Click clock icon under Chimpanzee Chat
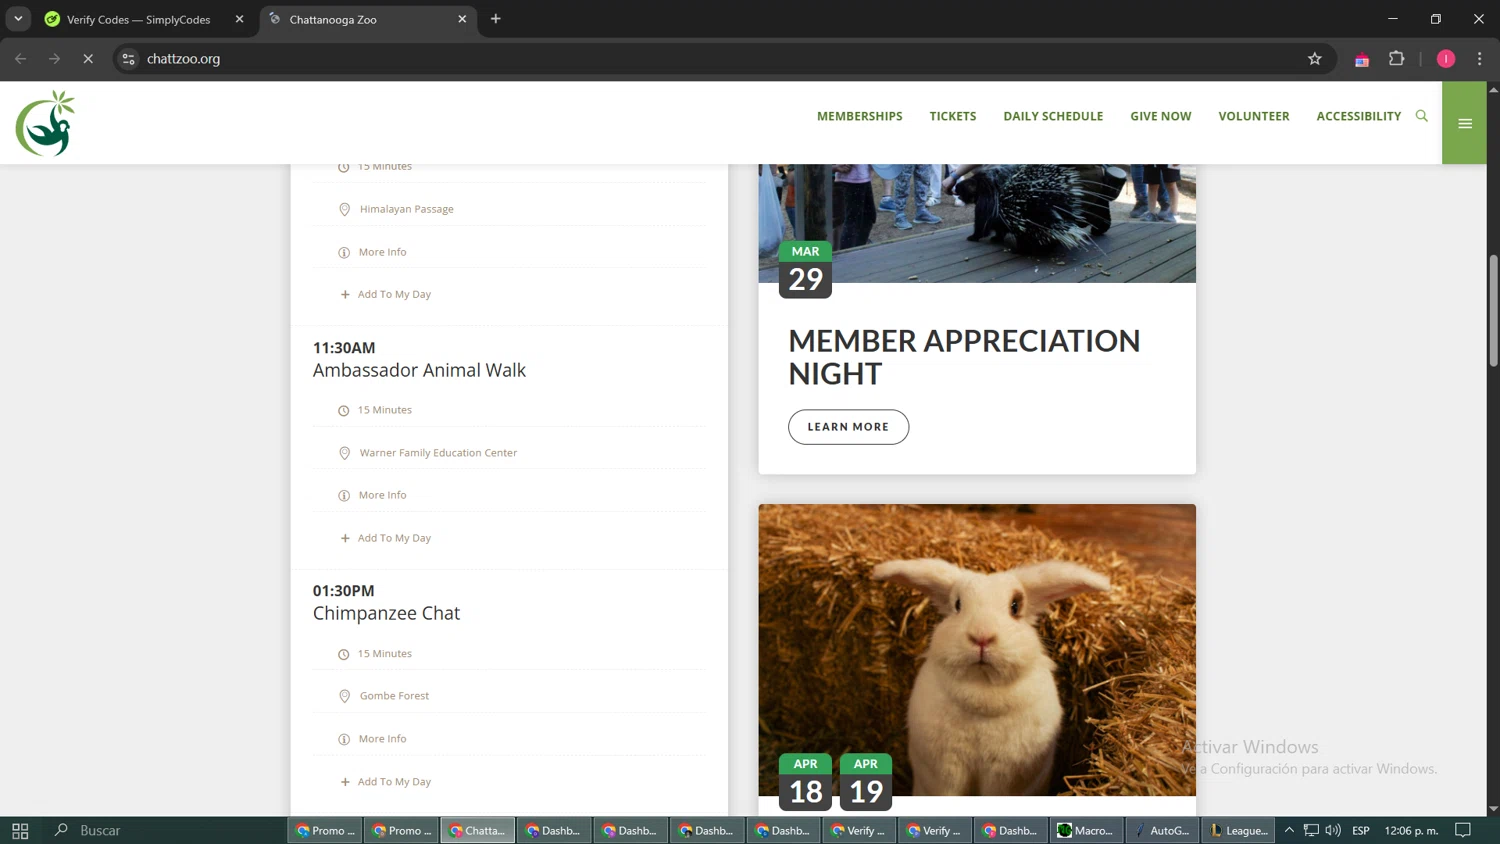The height and width of the screenshot is (844, 1500). point(343,654)
